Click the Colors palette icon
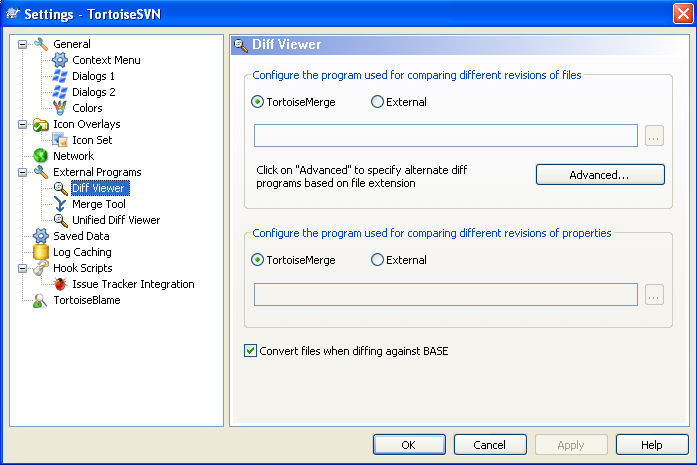 [x=60, y=108]
